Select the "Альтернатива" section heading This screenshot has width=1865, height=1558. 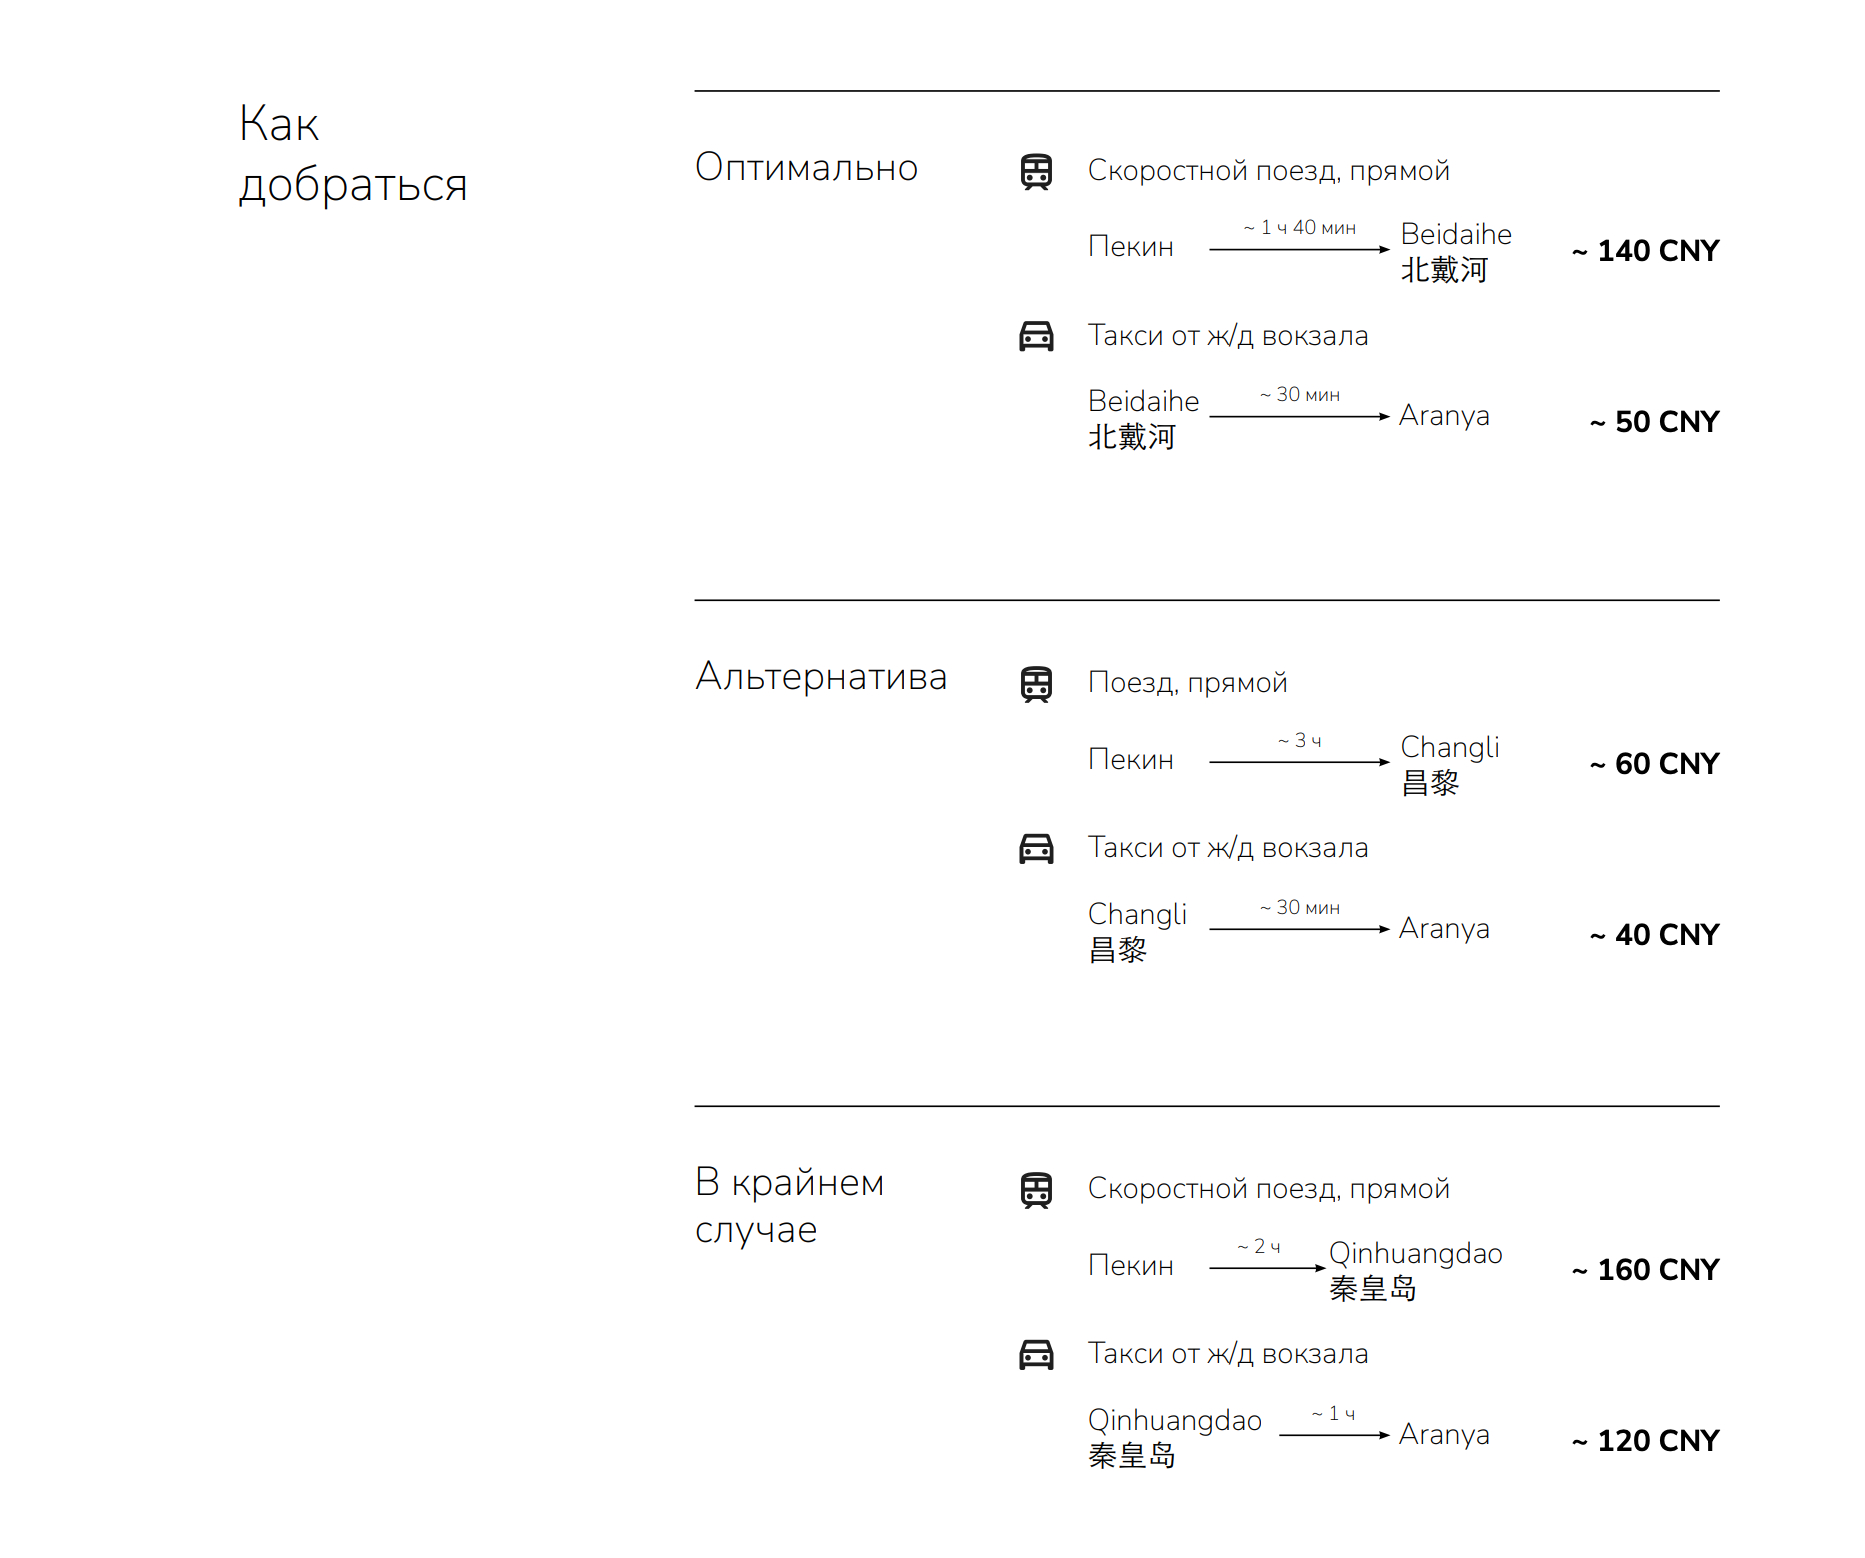pyautogui.click(x=821, y=677)
